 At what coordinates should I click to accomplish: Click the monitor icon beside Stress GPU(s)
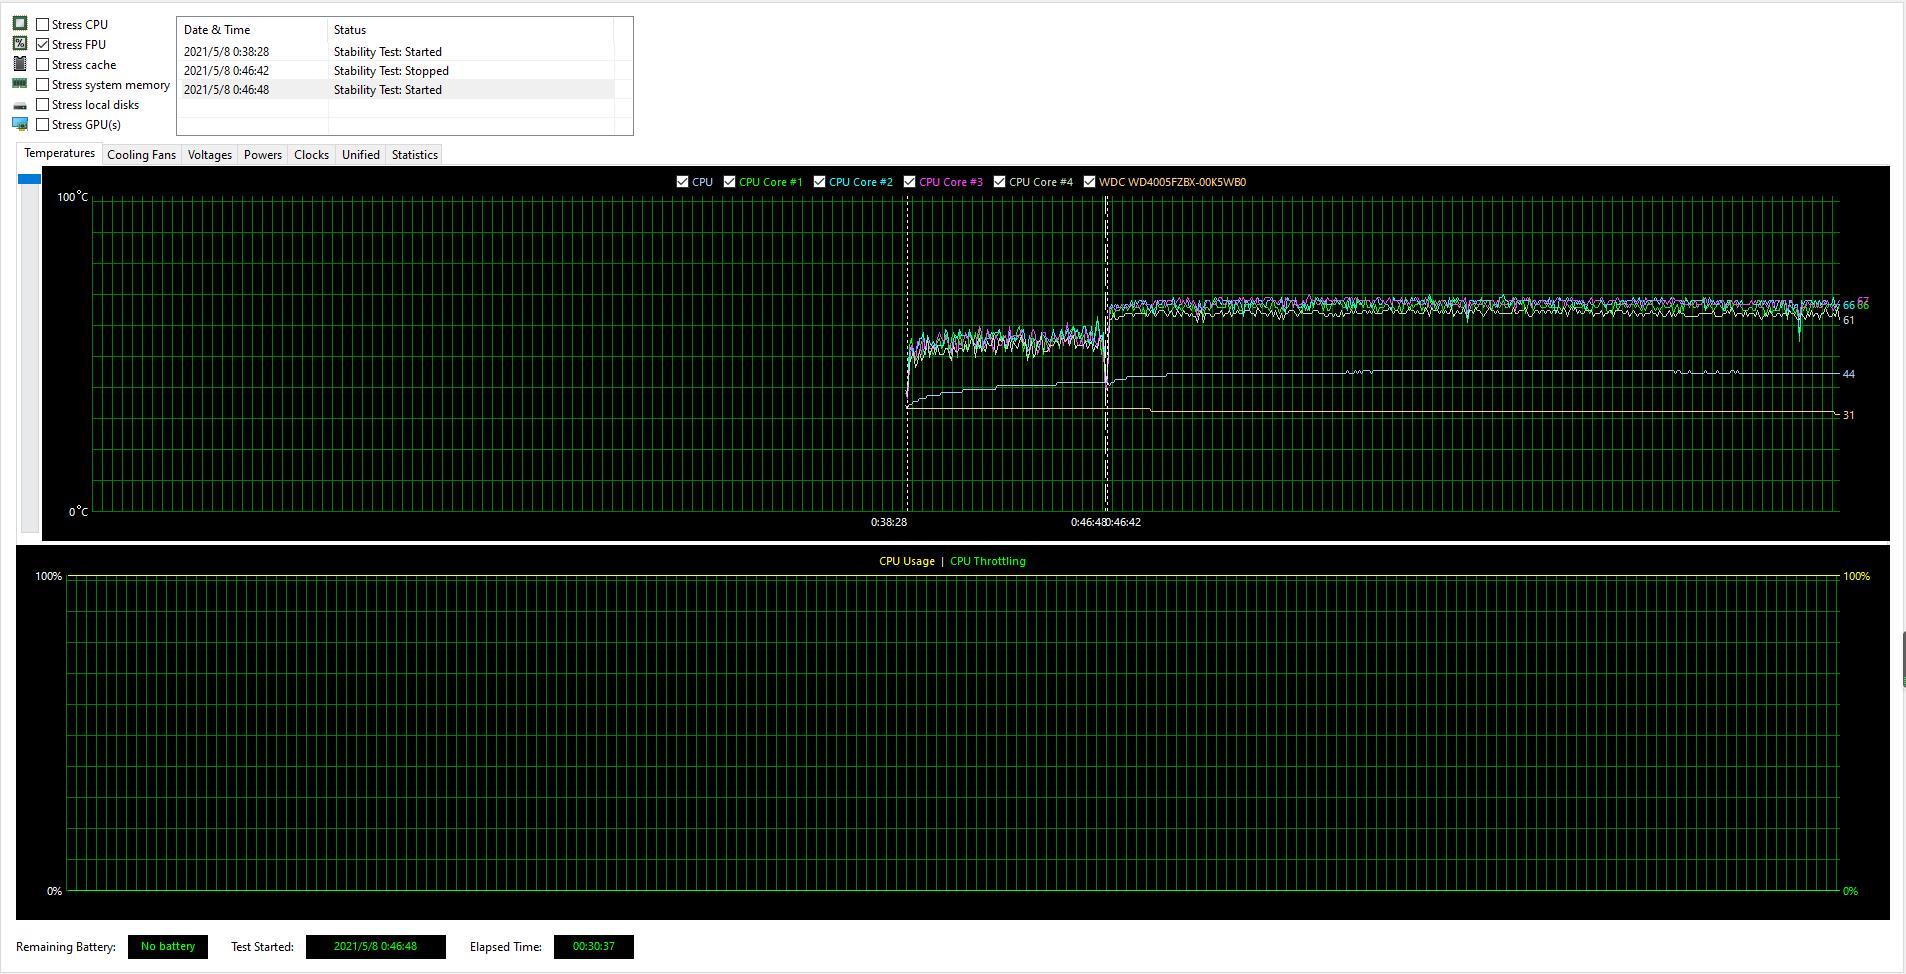tap(20, 124)
